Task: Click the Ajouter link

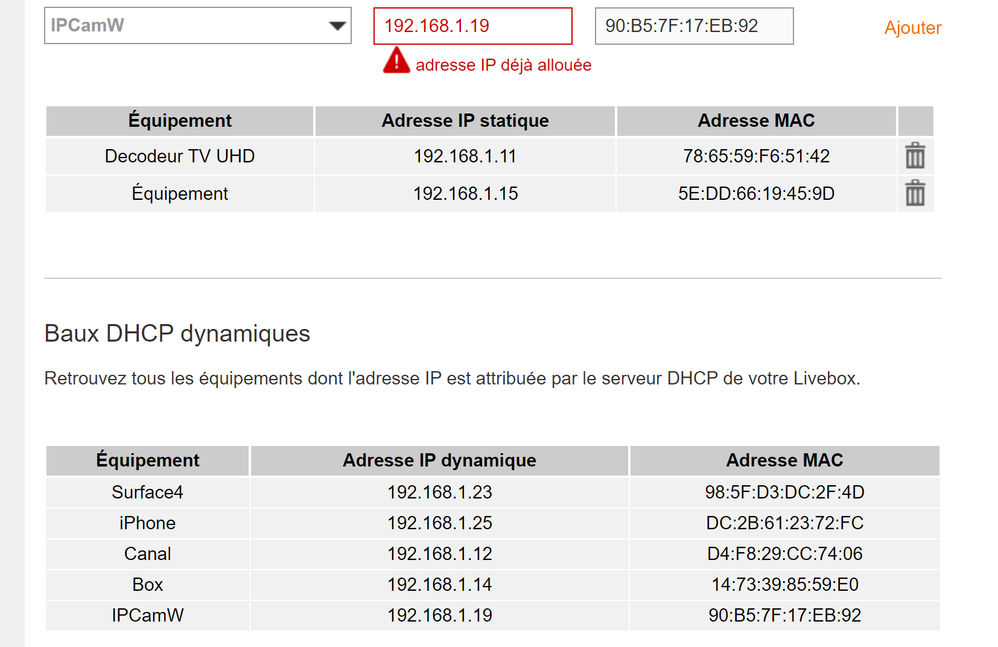Action: point(912,28)
